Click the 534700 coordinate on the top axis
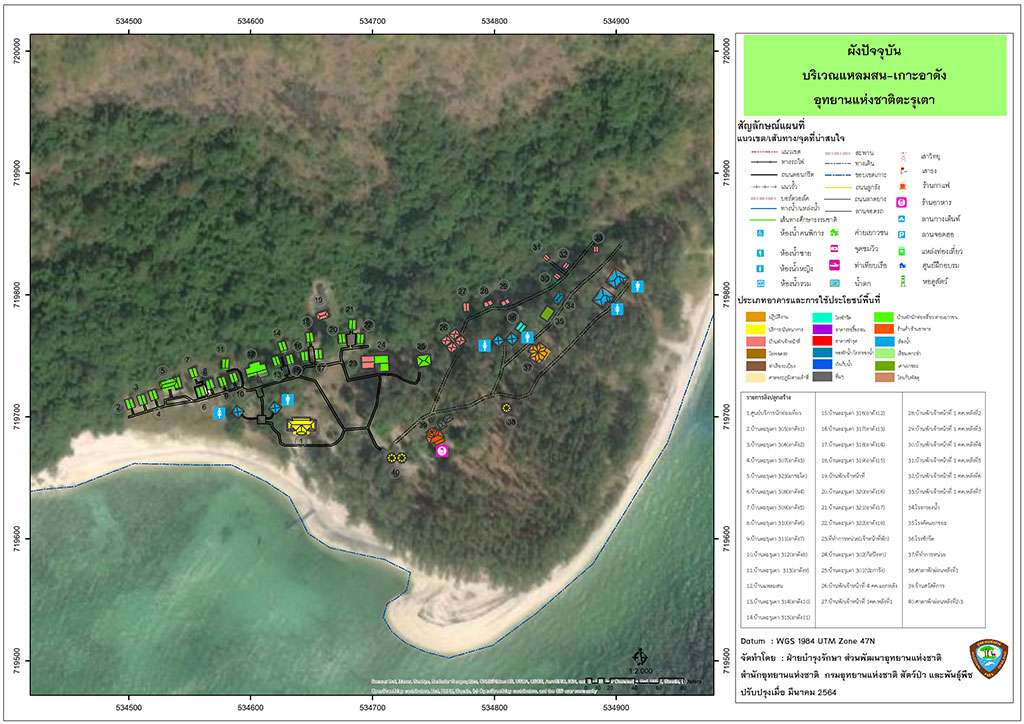Screen dimensions: 1024x724 (x=372, y=21)
